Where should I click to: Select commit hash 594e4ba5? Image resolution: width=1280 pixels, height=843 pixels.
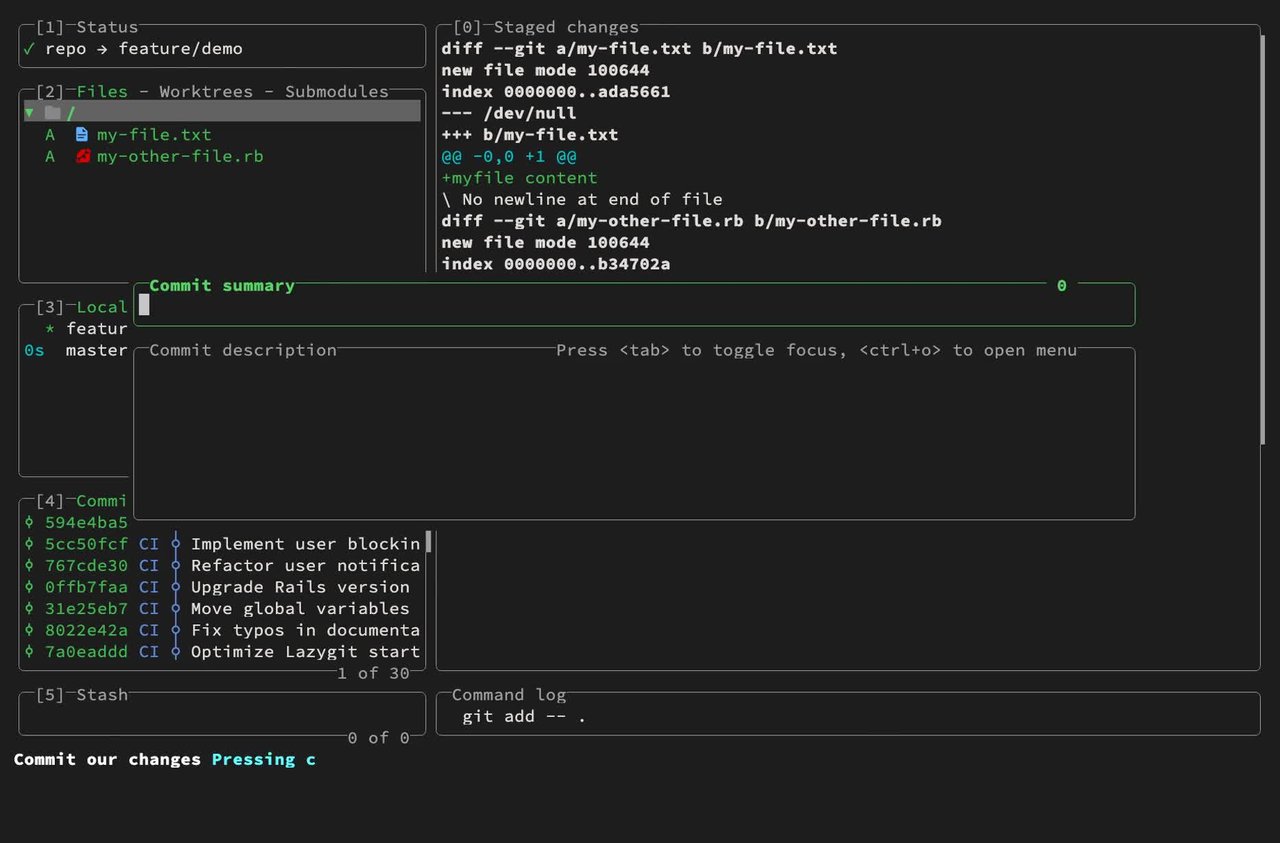[86, 522]
